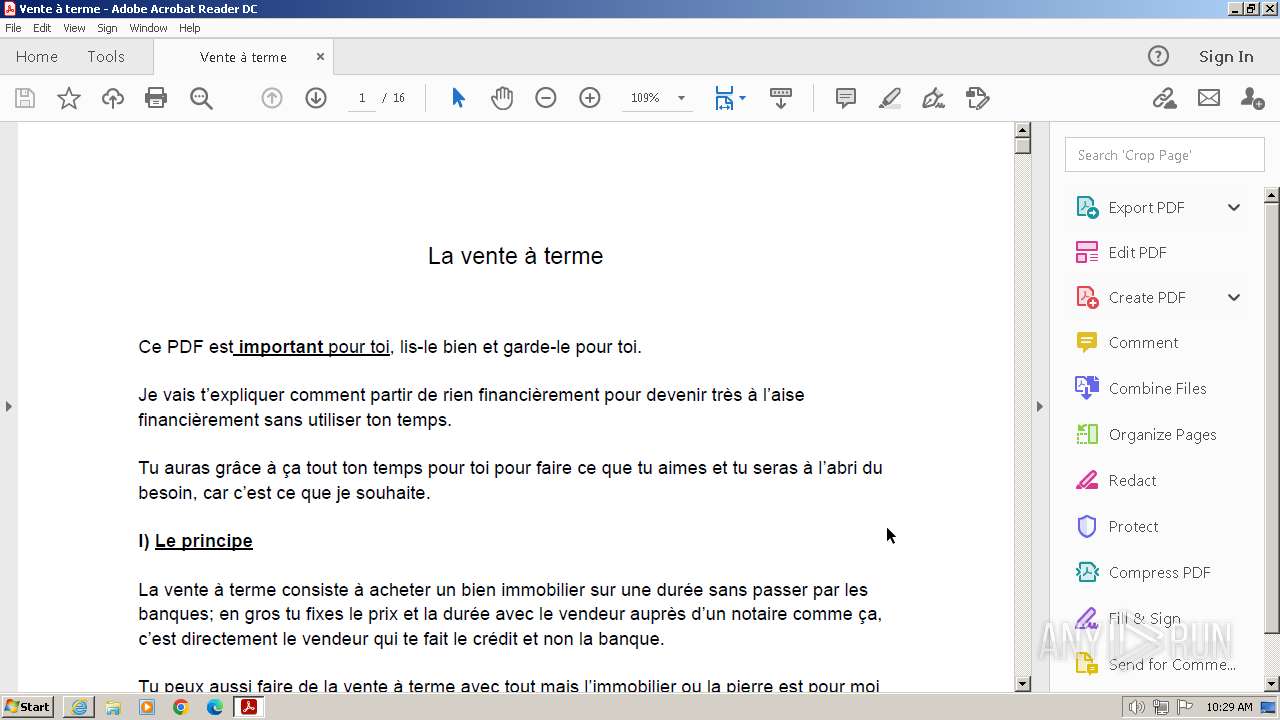
Task: Open Microsoft Edge from the taskbar
Action: (215, 707)
